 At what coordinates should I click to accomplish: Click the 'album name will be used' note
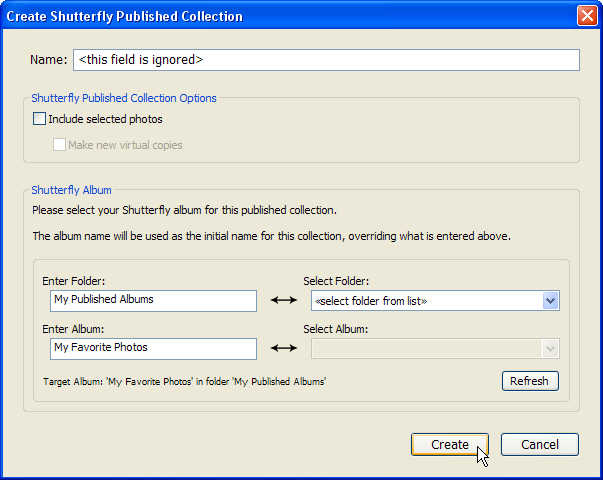272,236
